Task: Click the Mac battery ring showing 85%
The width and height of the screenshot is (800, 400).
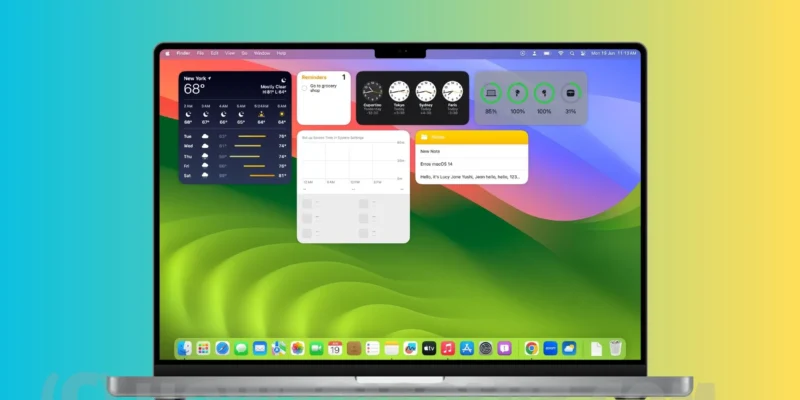Action: 491,93
